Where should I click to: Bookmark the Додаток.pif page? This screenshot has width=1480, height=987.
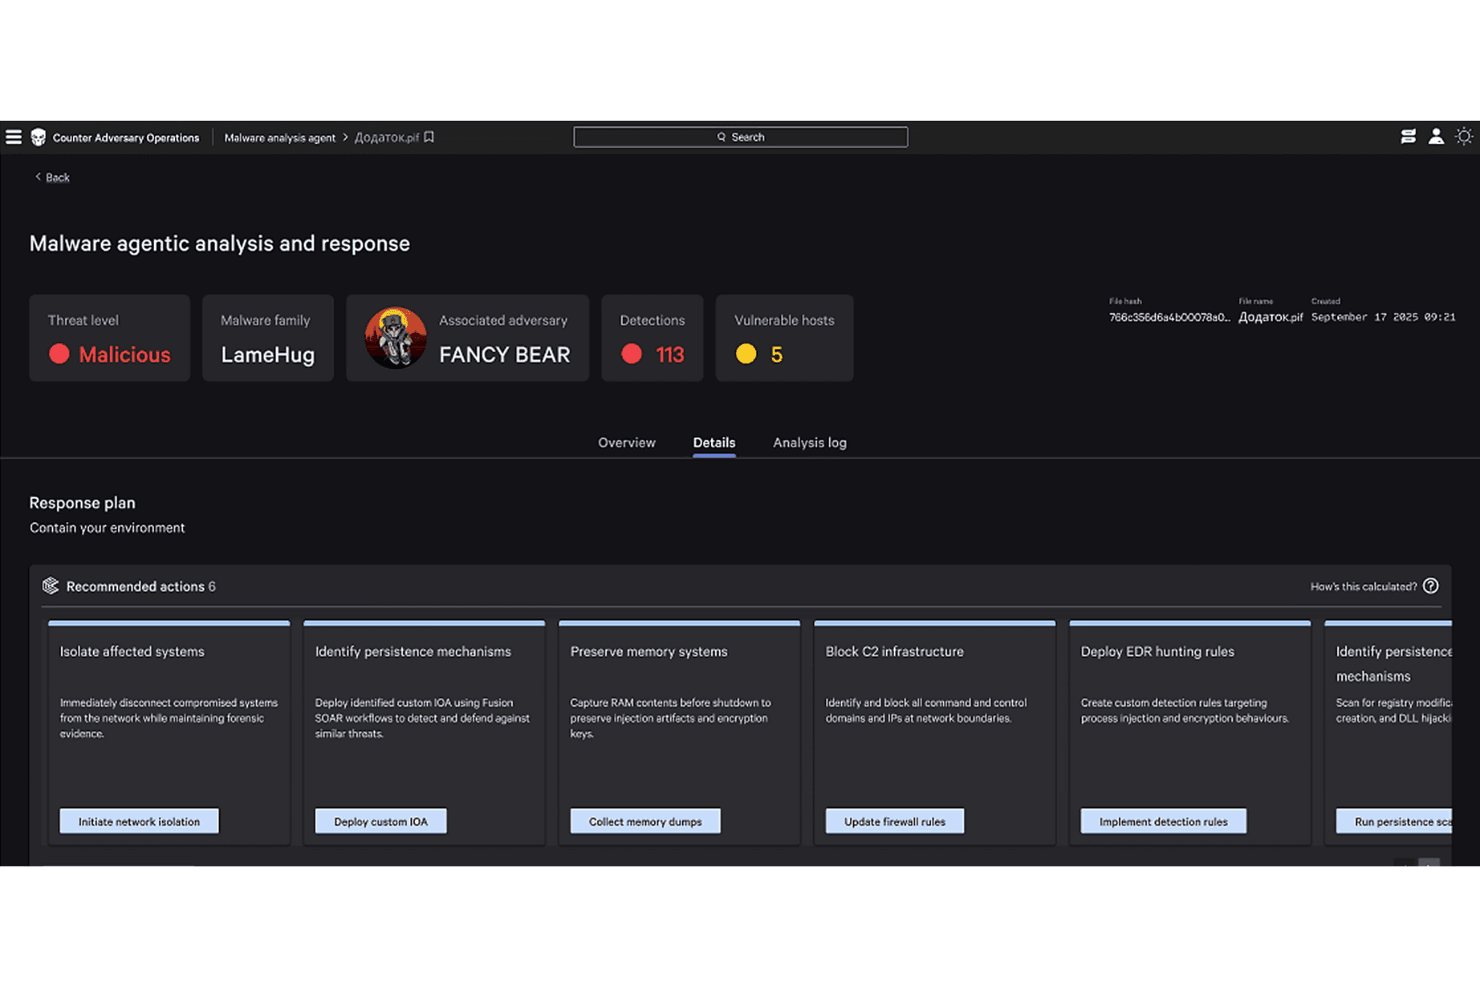tap(429, 137)
